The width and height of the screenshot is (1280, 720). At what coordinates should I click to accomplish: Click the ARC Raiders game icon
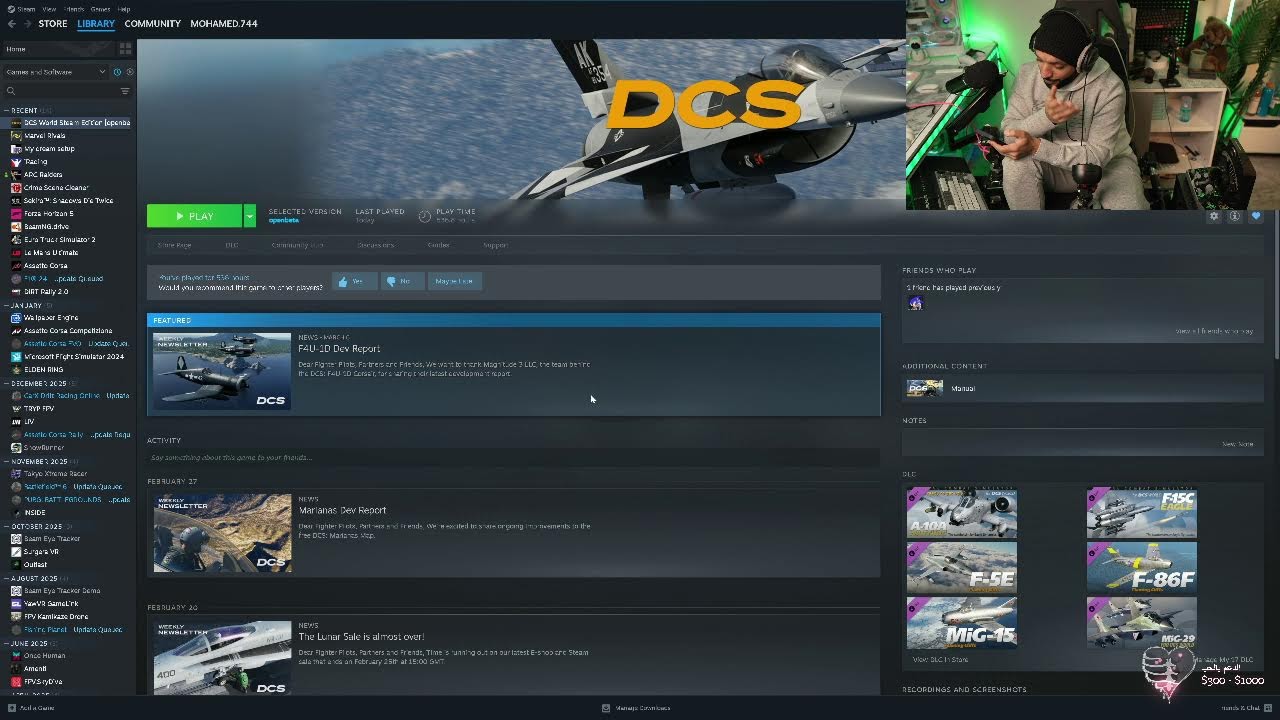click(16, 175)
